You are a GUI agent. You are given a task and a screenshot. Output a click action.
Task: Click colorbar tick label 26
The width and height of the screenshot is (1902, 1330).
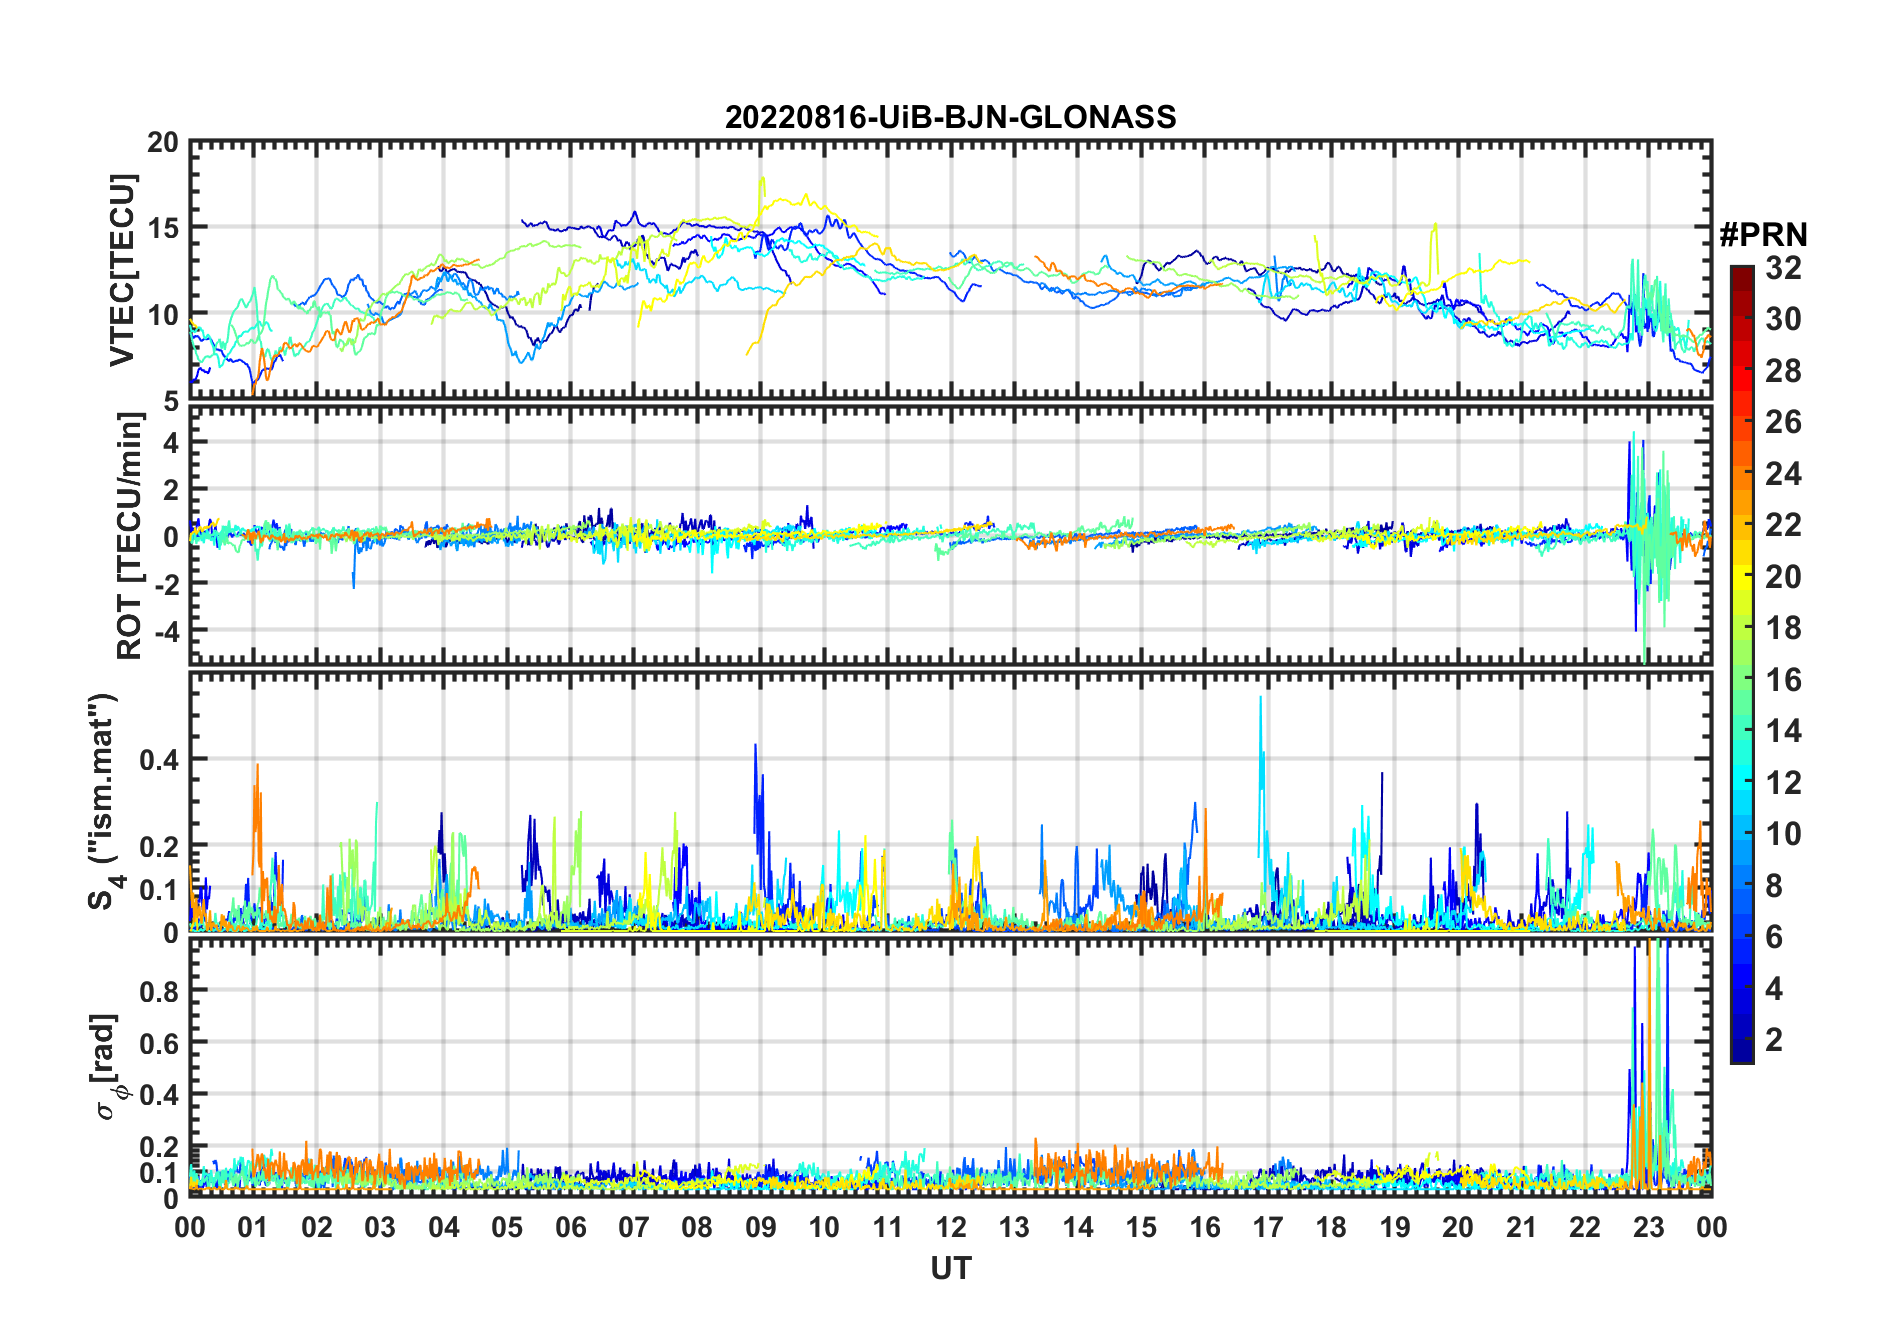1783,422
